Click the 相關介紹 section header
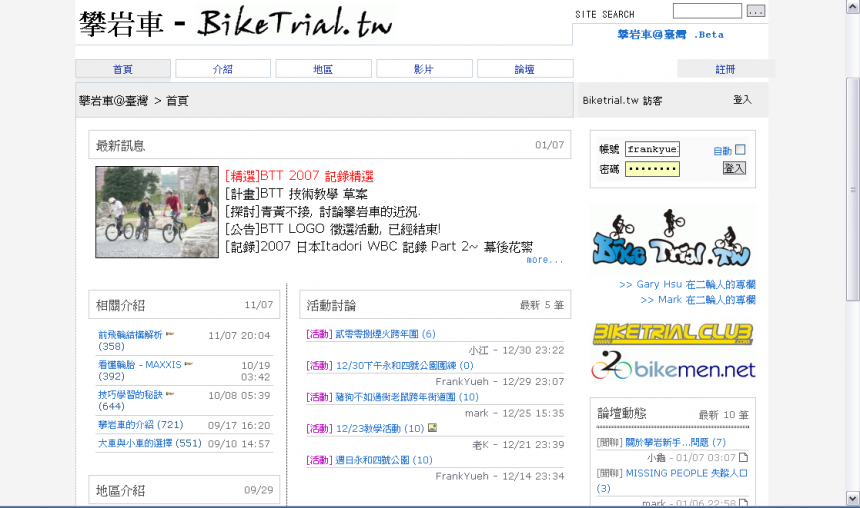Image resolution: width=860 pixels, height=508 pixels. 184,304
